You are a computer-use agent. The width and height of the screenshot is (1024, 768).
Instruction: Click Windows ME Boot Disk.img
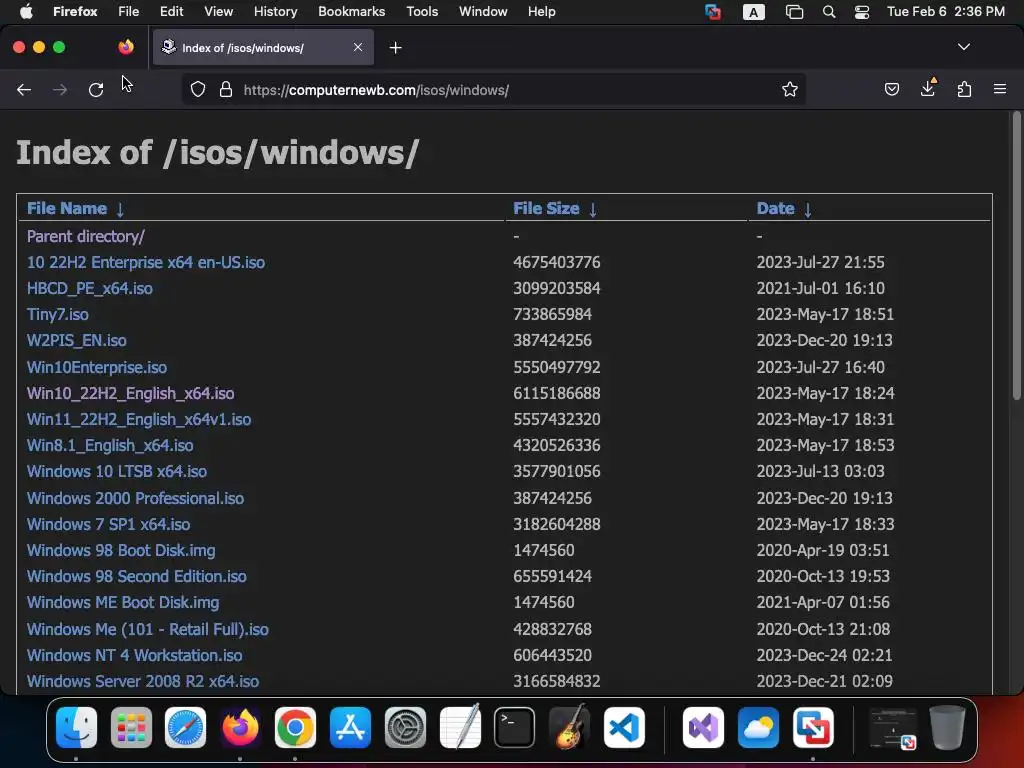[x=123, y=603]
